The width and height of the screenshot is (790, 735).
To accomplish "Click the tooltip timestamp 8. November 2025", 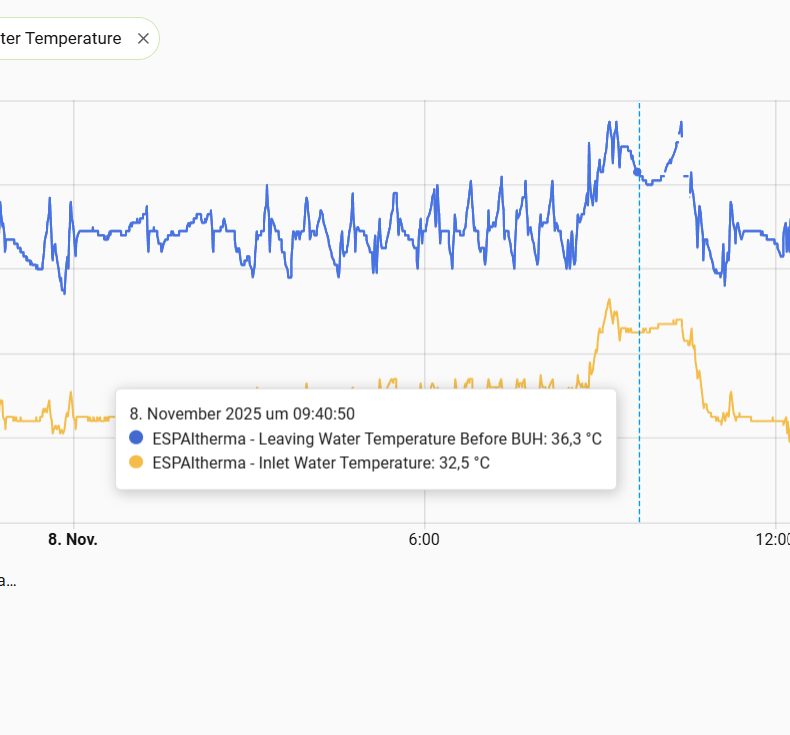I will (x=242, y=413).
